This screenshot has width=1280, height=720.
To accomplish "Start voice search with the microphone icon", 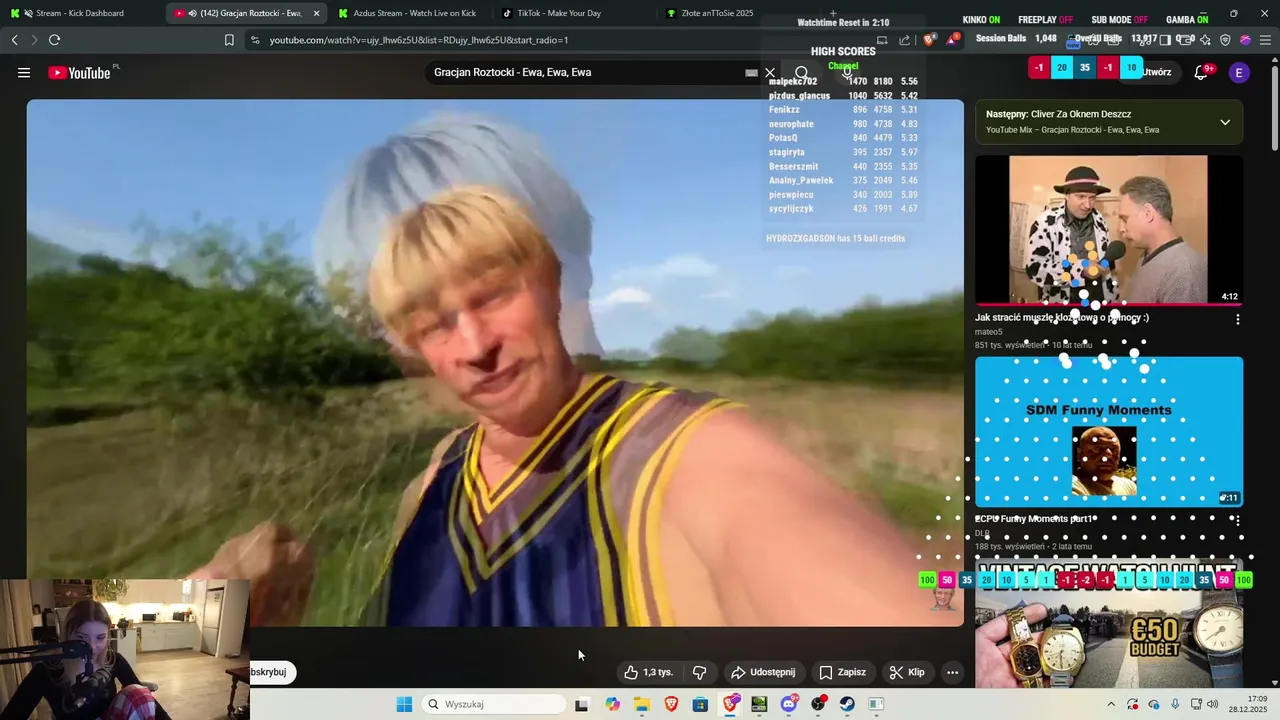I will click(x=847, y=73).
